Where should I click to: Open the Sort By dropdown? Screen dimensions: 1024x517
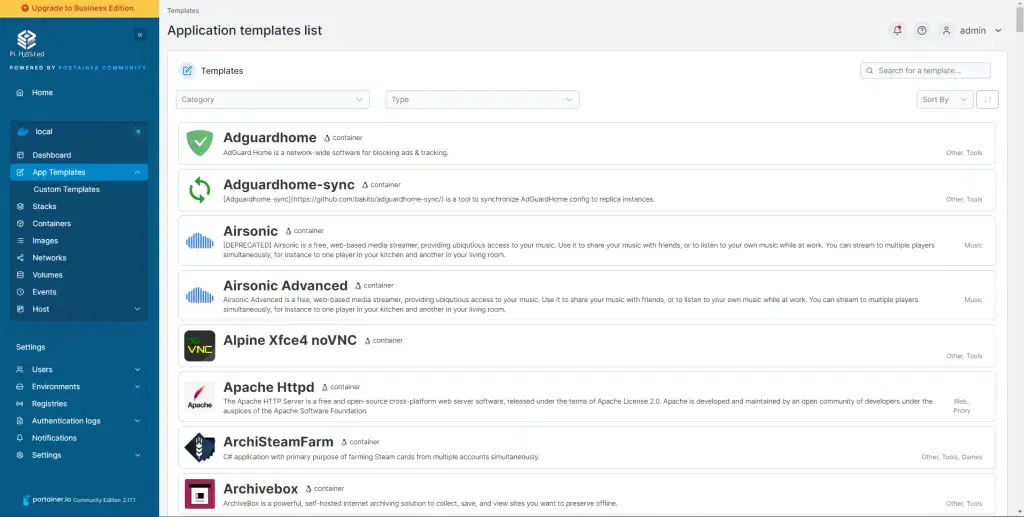944,99
